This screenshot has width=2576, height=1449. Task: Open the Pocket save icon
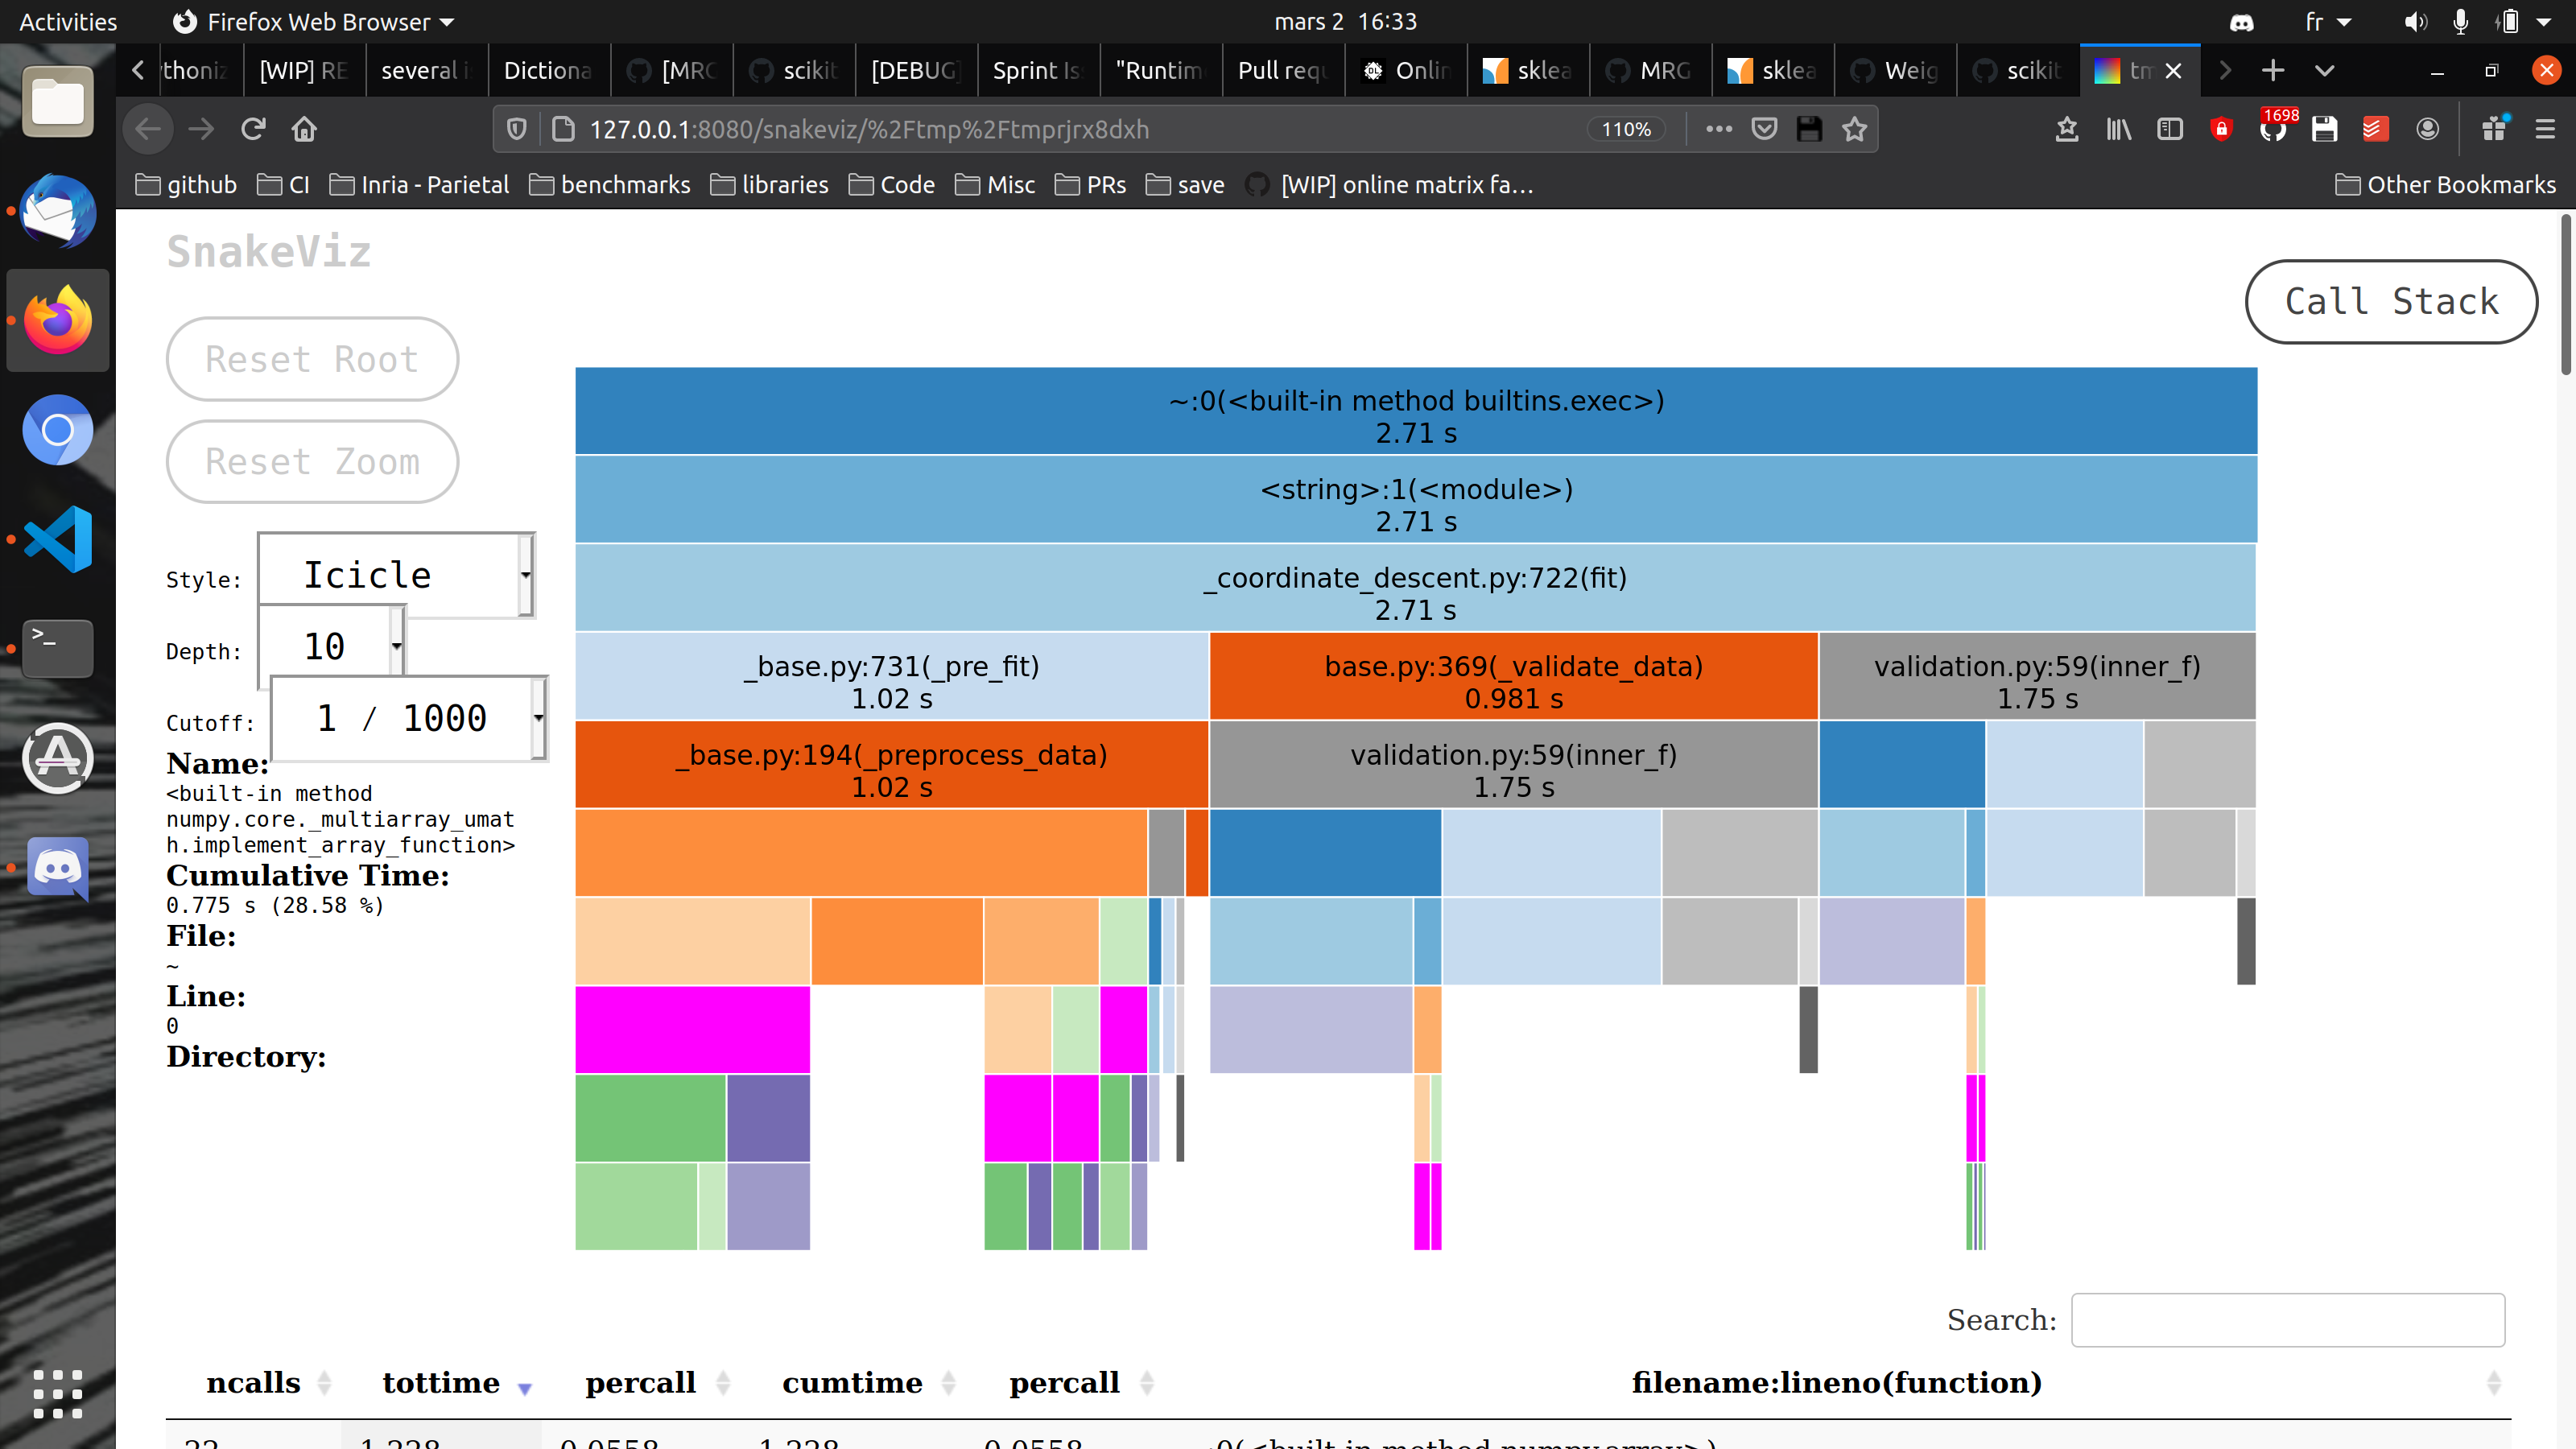pos(1764,129)
